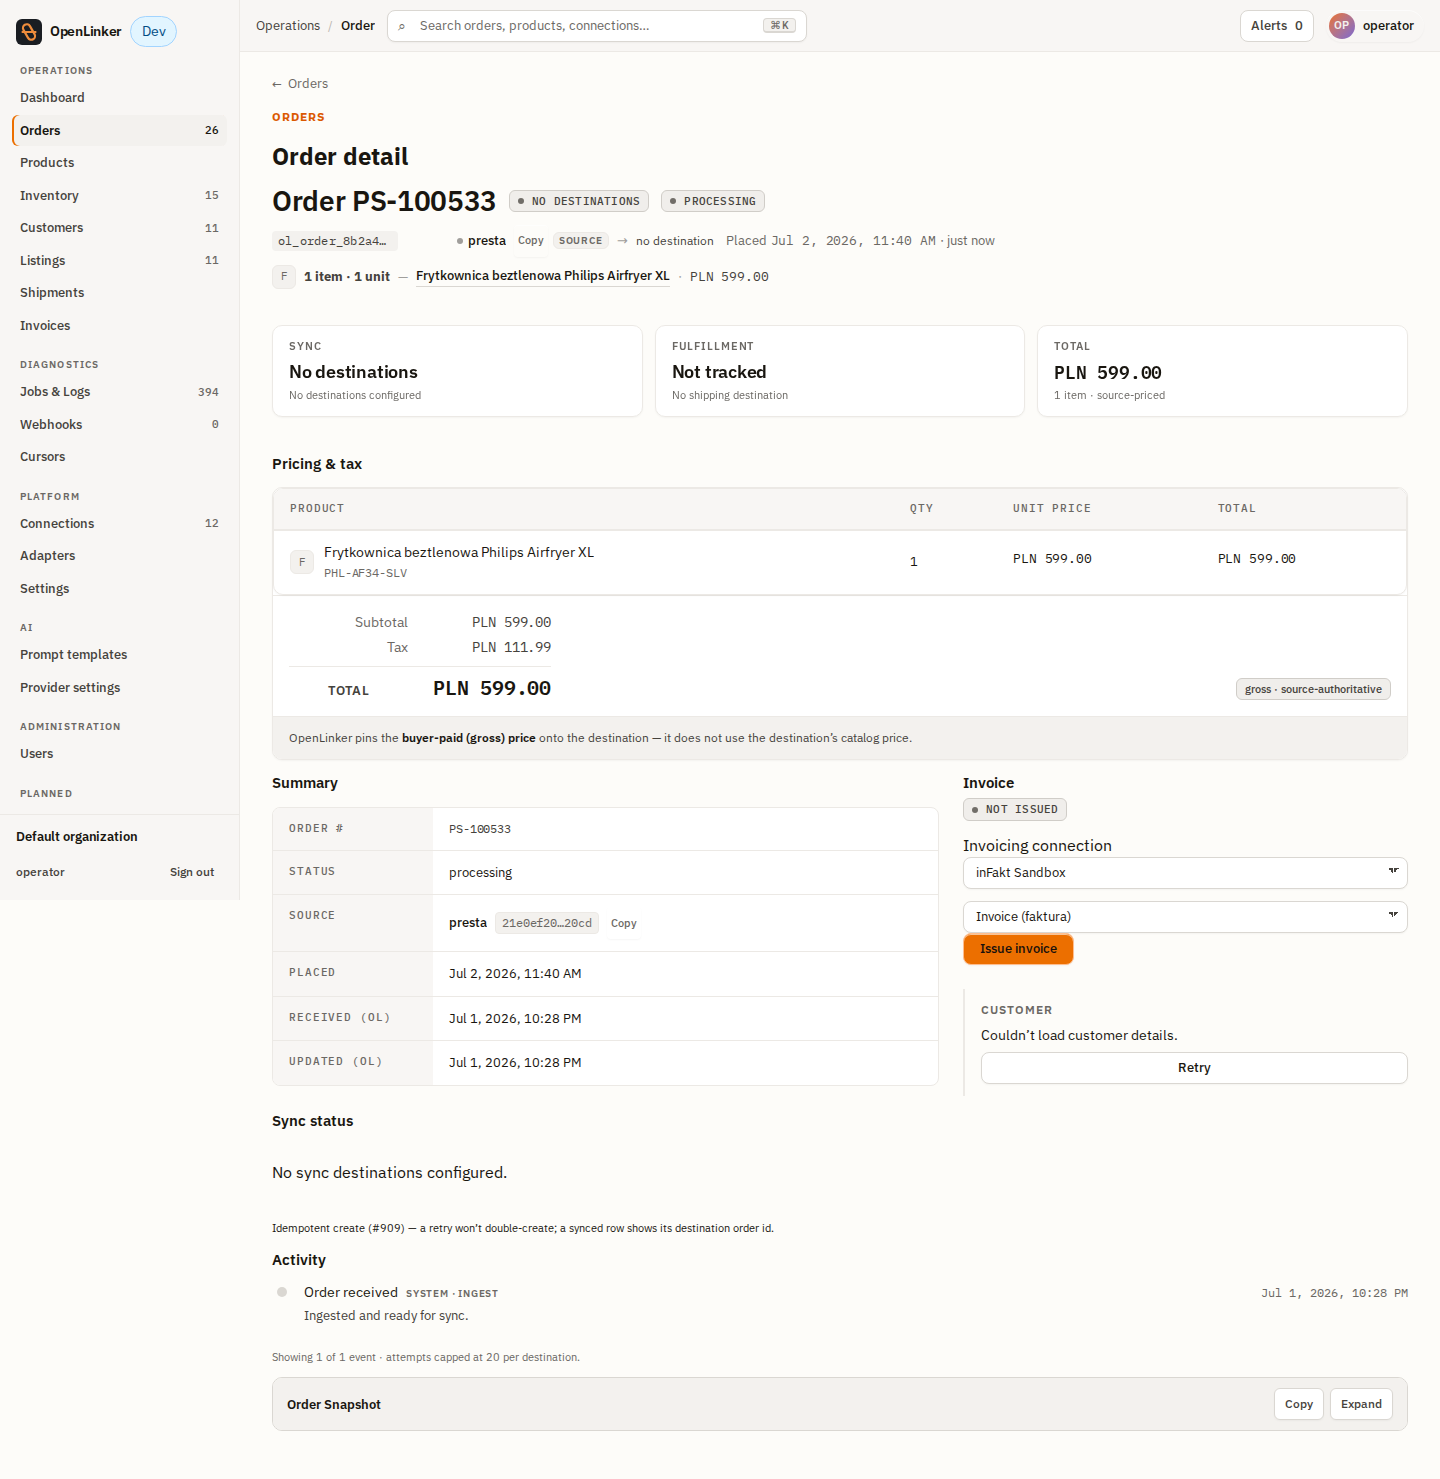
Task: Open Provider settings in sidebar
Action: coord(119,688)
